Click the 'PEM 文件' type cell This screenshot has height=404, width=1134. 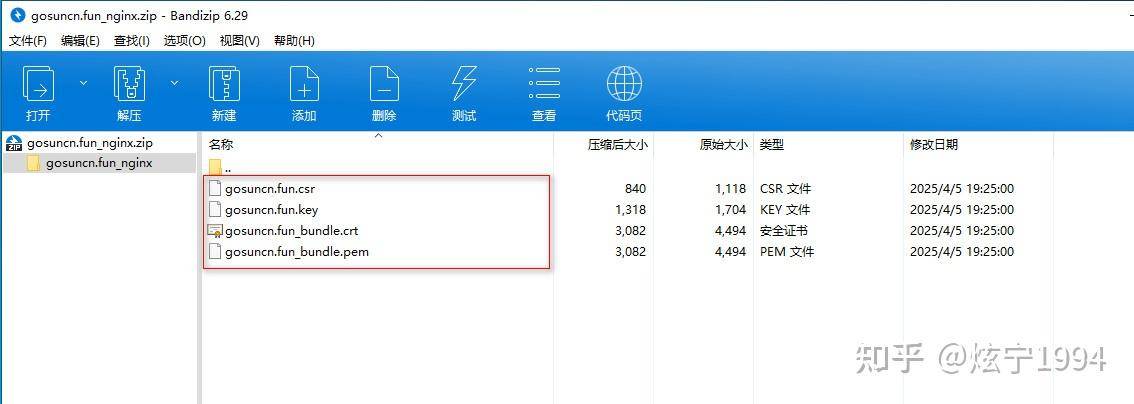(x=786, y=252)
